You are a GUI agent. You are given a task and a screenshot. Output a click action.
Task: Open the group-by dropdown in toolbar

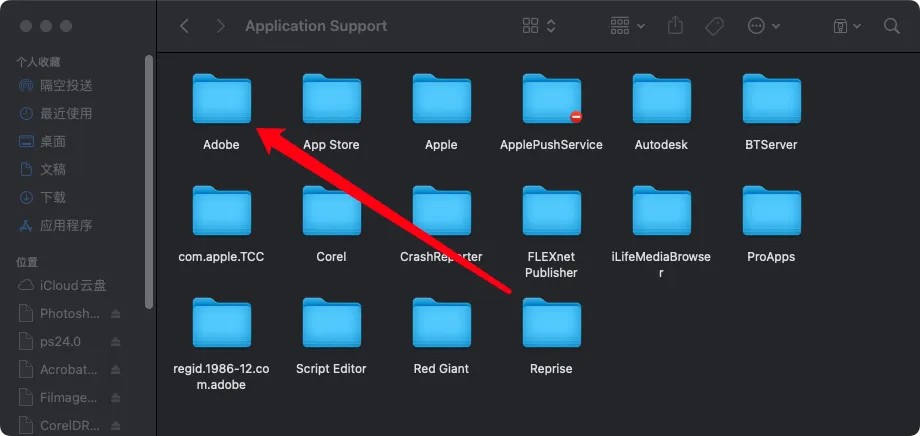627,26
